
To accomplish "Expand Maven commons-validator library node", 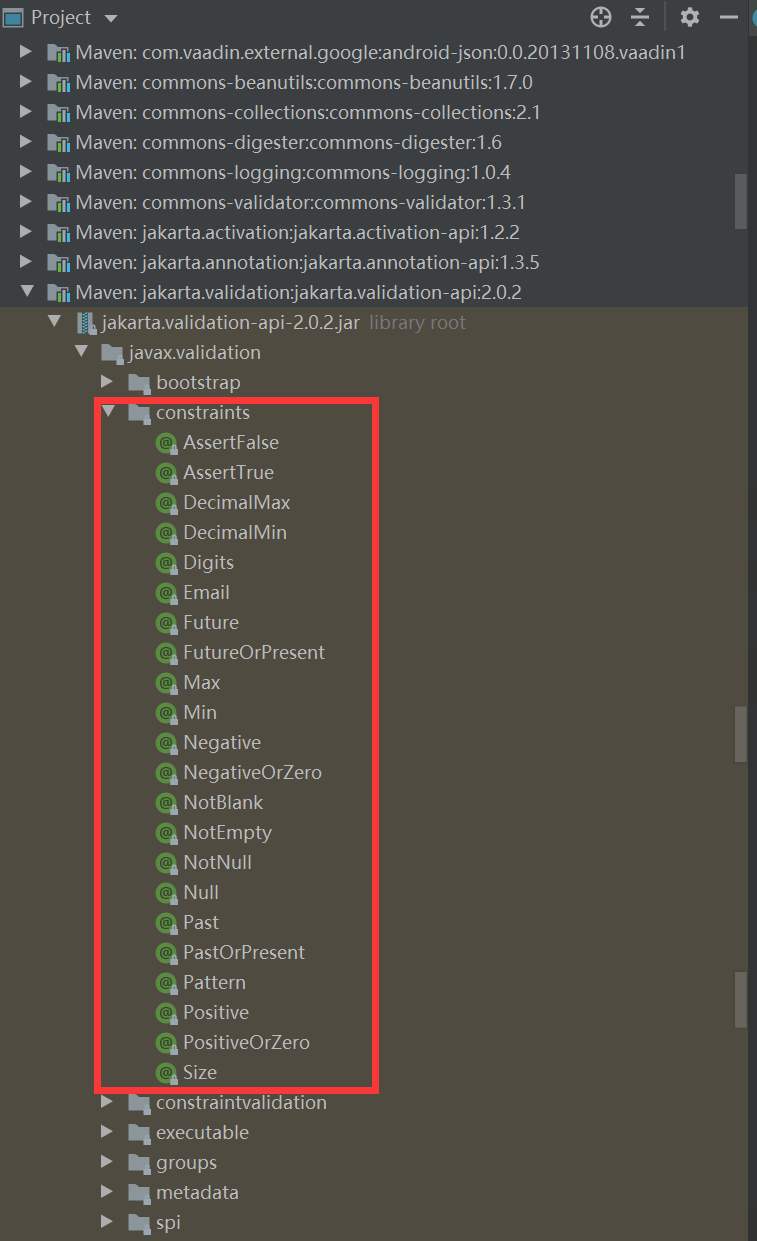I will tap(27, 202).
